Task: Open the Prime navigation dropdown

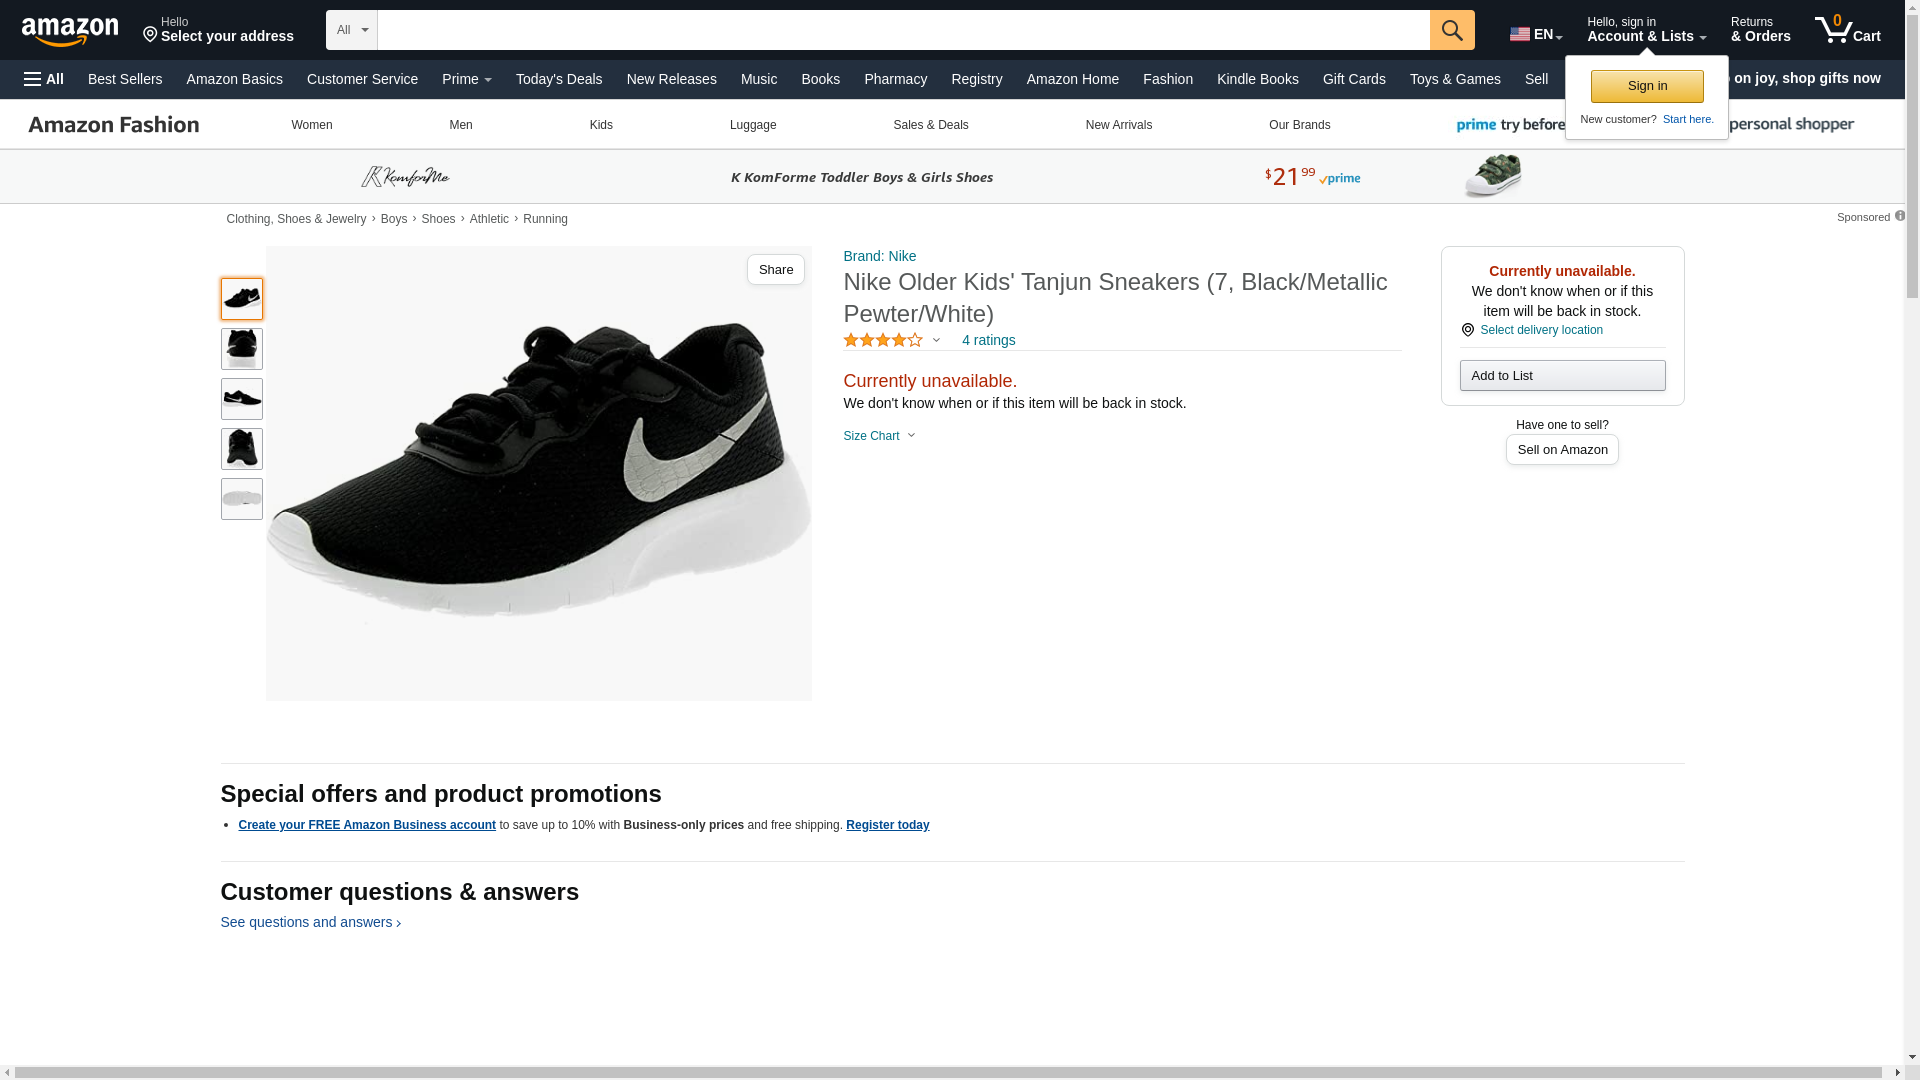Action: [x=466, y=79]
